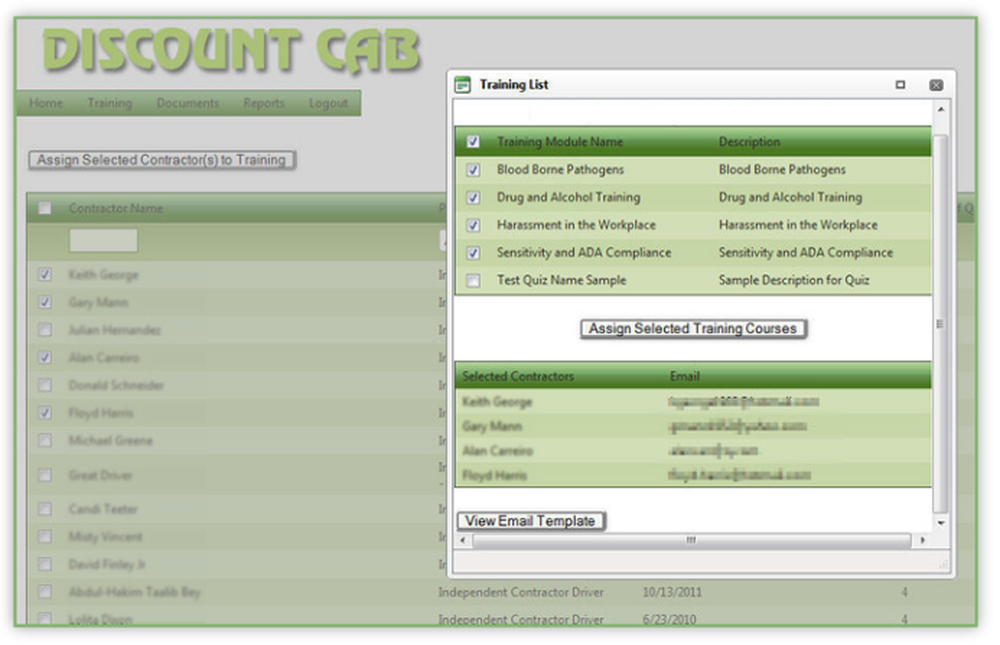Uncheck Gary Mann in contractor list

(x=45, y=302)
